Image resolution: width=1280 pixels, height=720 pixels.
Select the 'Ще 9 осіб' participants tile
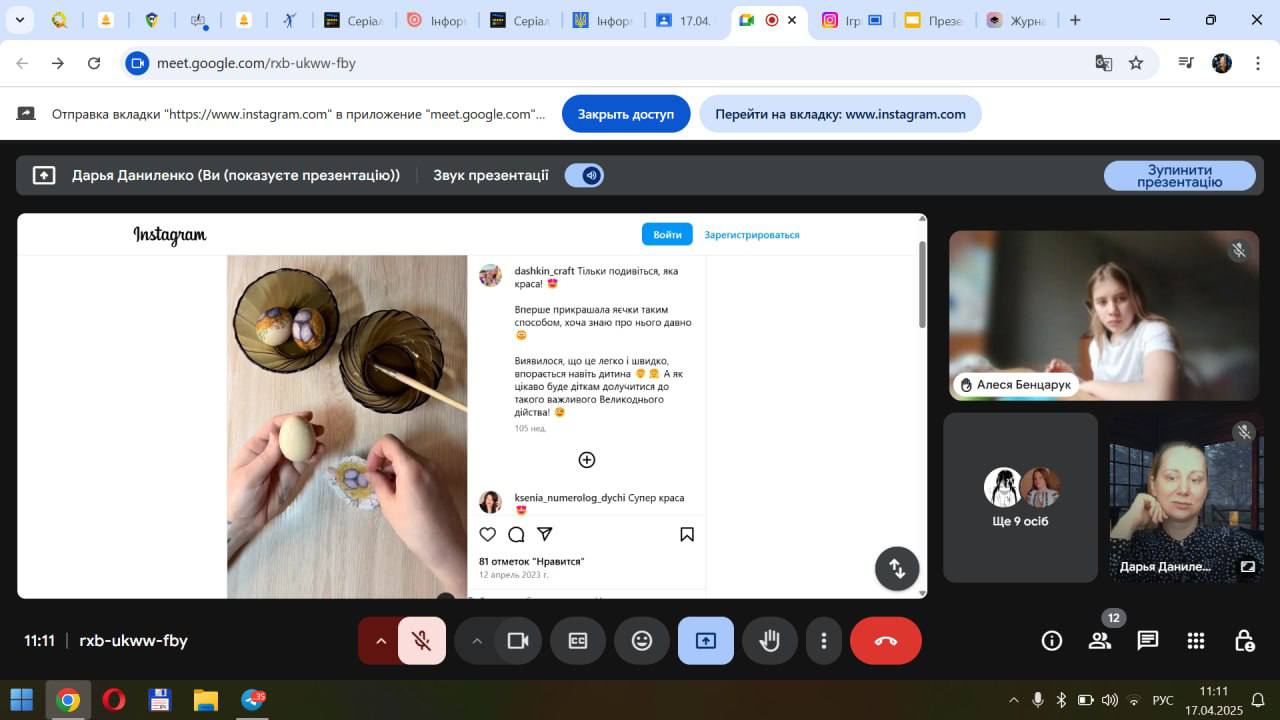(1020, 497)
